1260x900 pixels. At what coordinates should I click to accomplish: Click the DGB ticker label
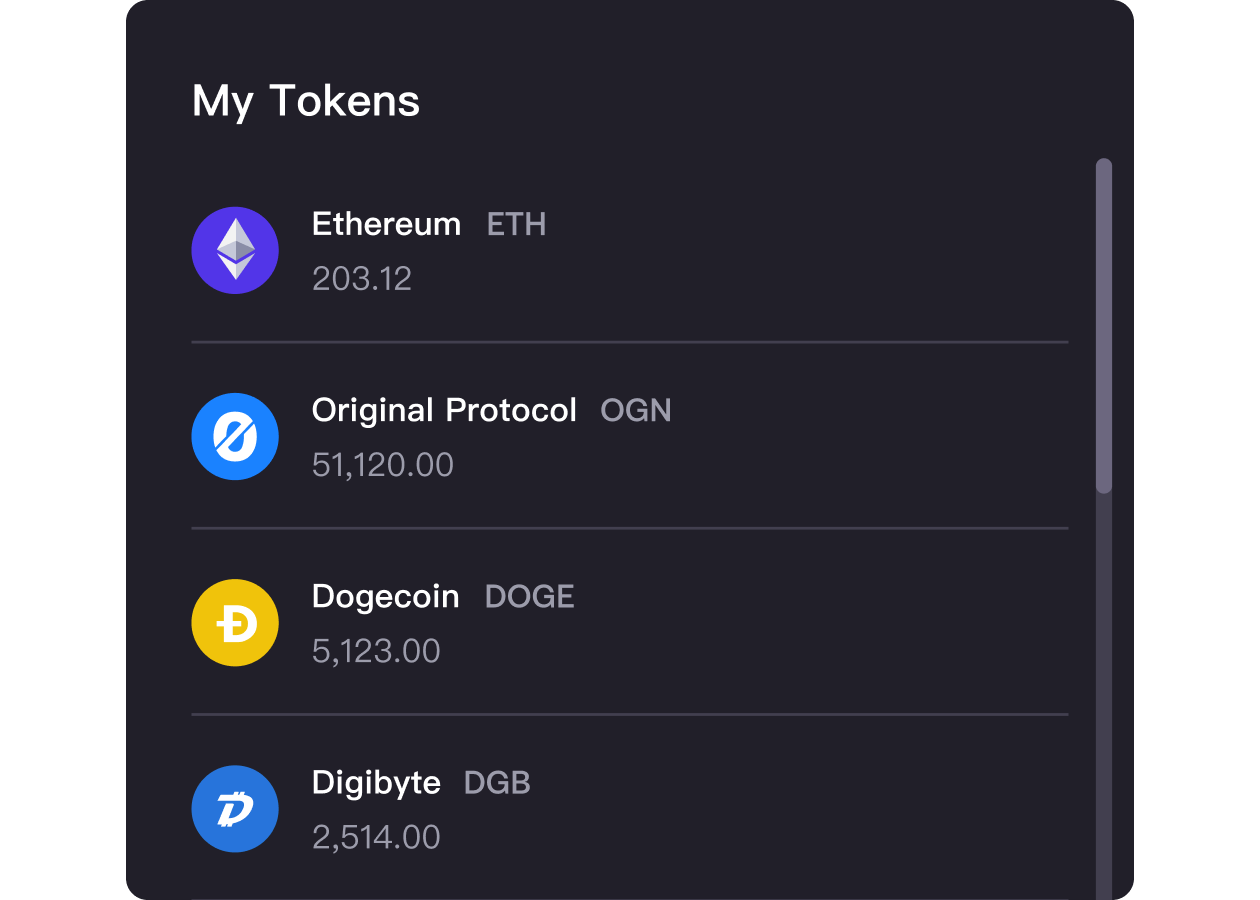(x=497, y=783)
